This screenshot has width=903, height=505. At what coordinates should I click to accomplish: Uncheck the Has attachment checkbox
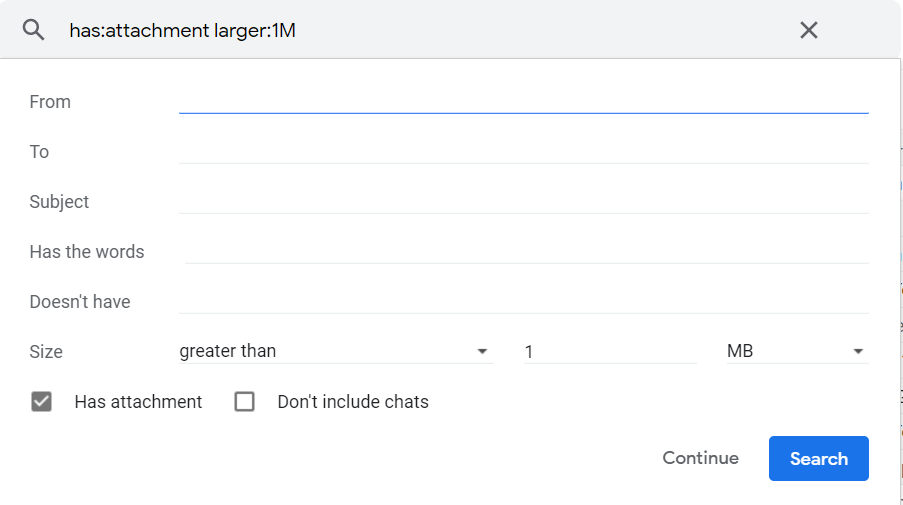pos(41,402)
